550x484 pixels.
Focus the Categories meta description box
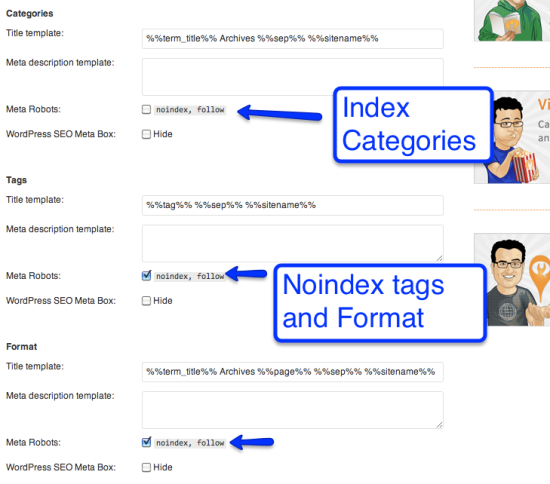293,77
